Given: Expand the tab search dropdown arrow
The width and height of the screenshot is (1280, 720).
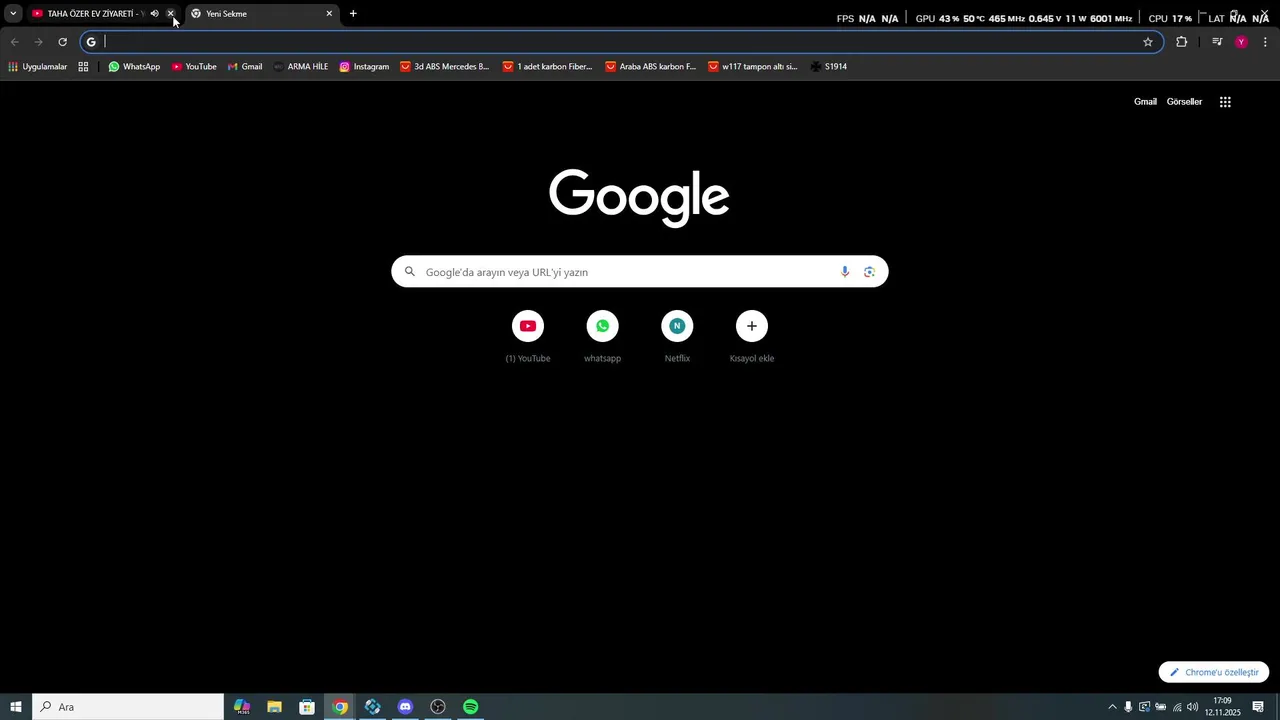Looking at the screenshot, I should (x=13, y=14).
